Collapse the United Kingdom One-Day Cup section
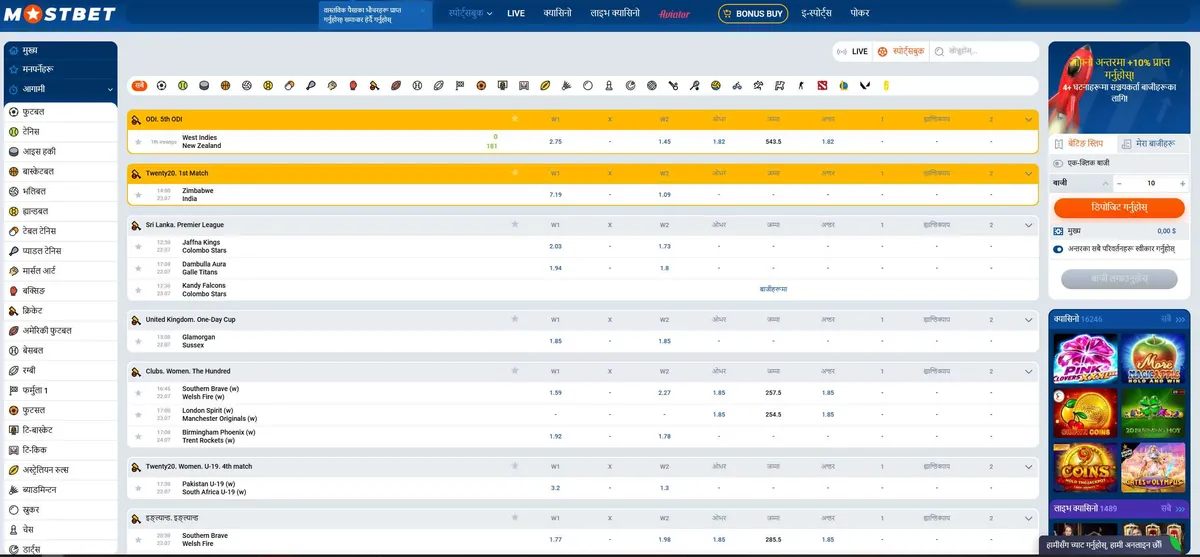This screenshot has height=557, width=1200. 1028,319
